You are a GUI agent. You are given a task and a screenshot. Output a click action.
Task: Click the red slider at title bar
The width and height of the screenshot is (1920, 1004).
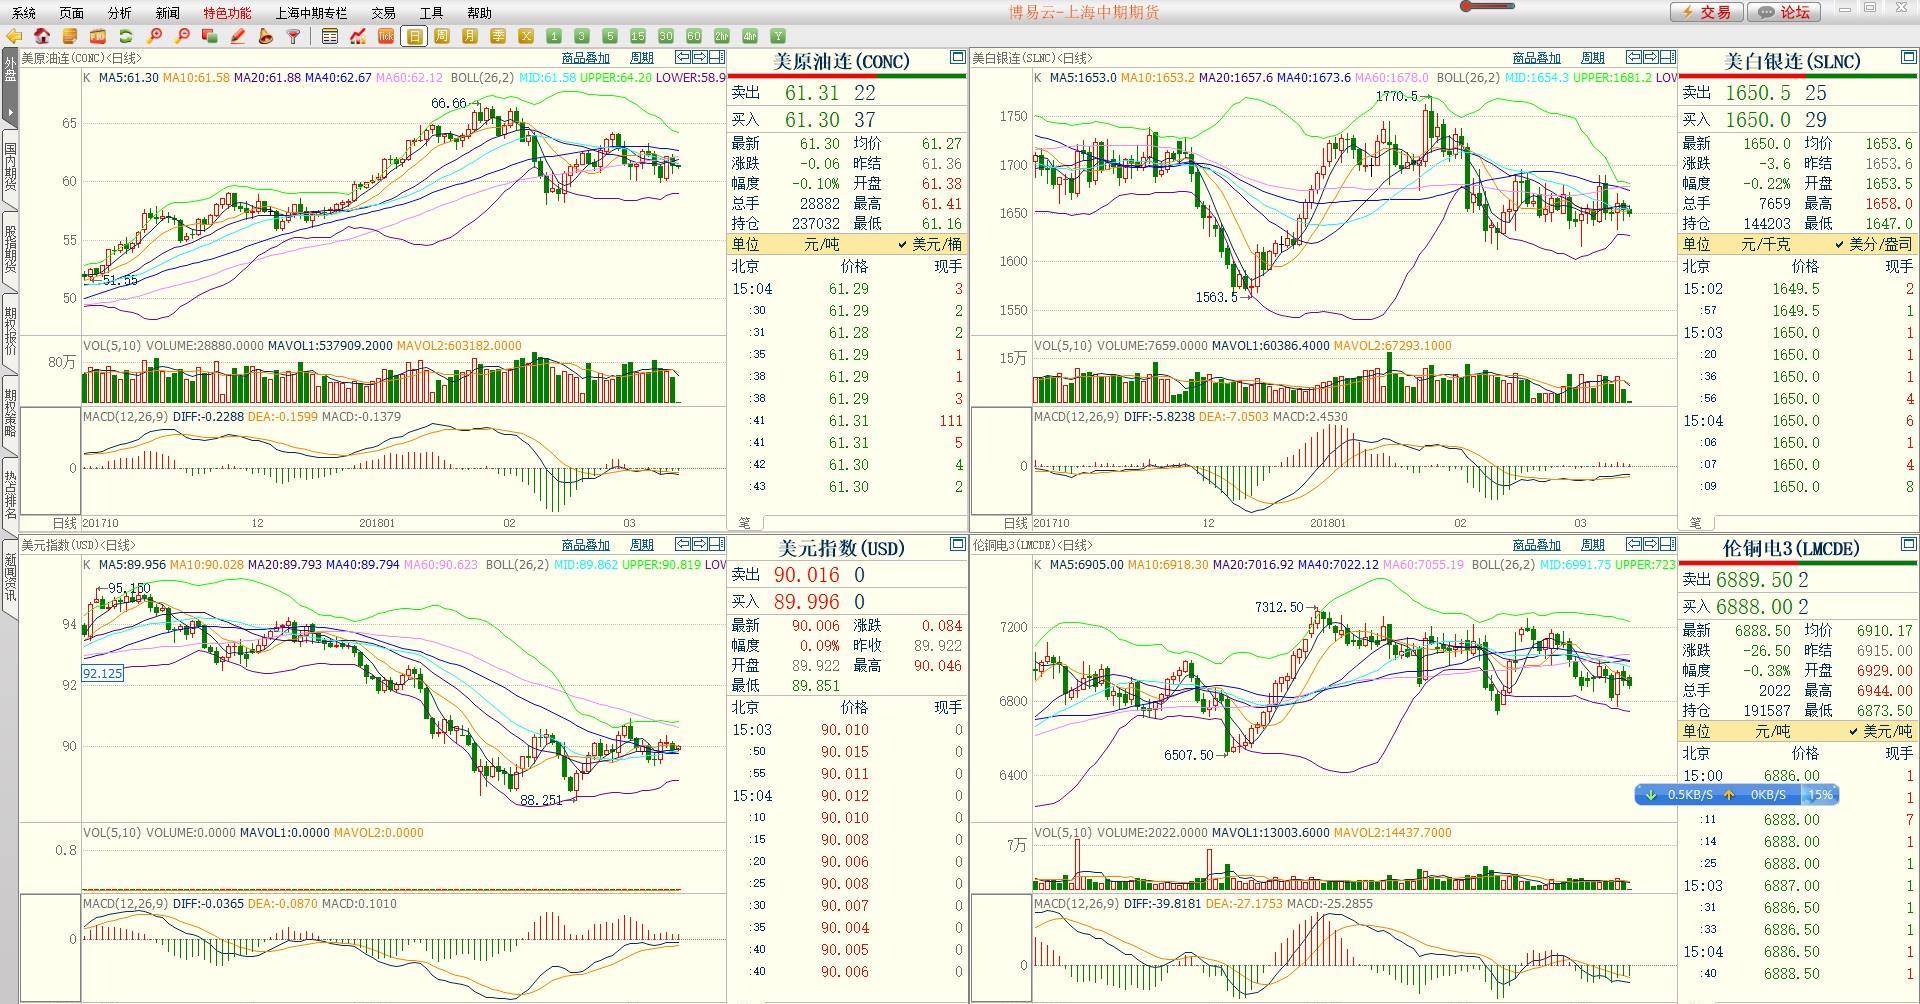click(x=1487, y=6)
